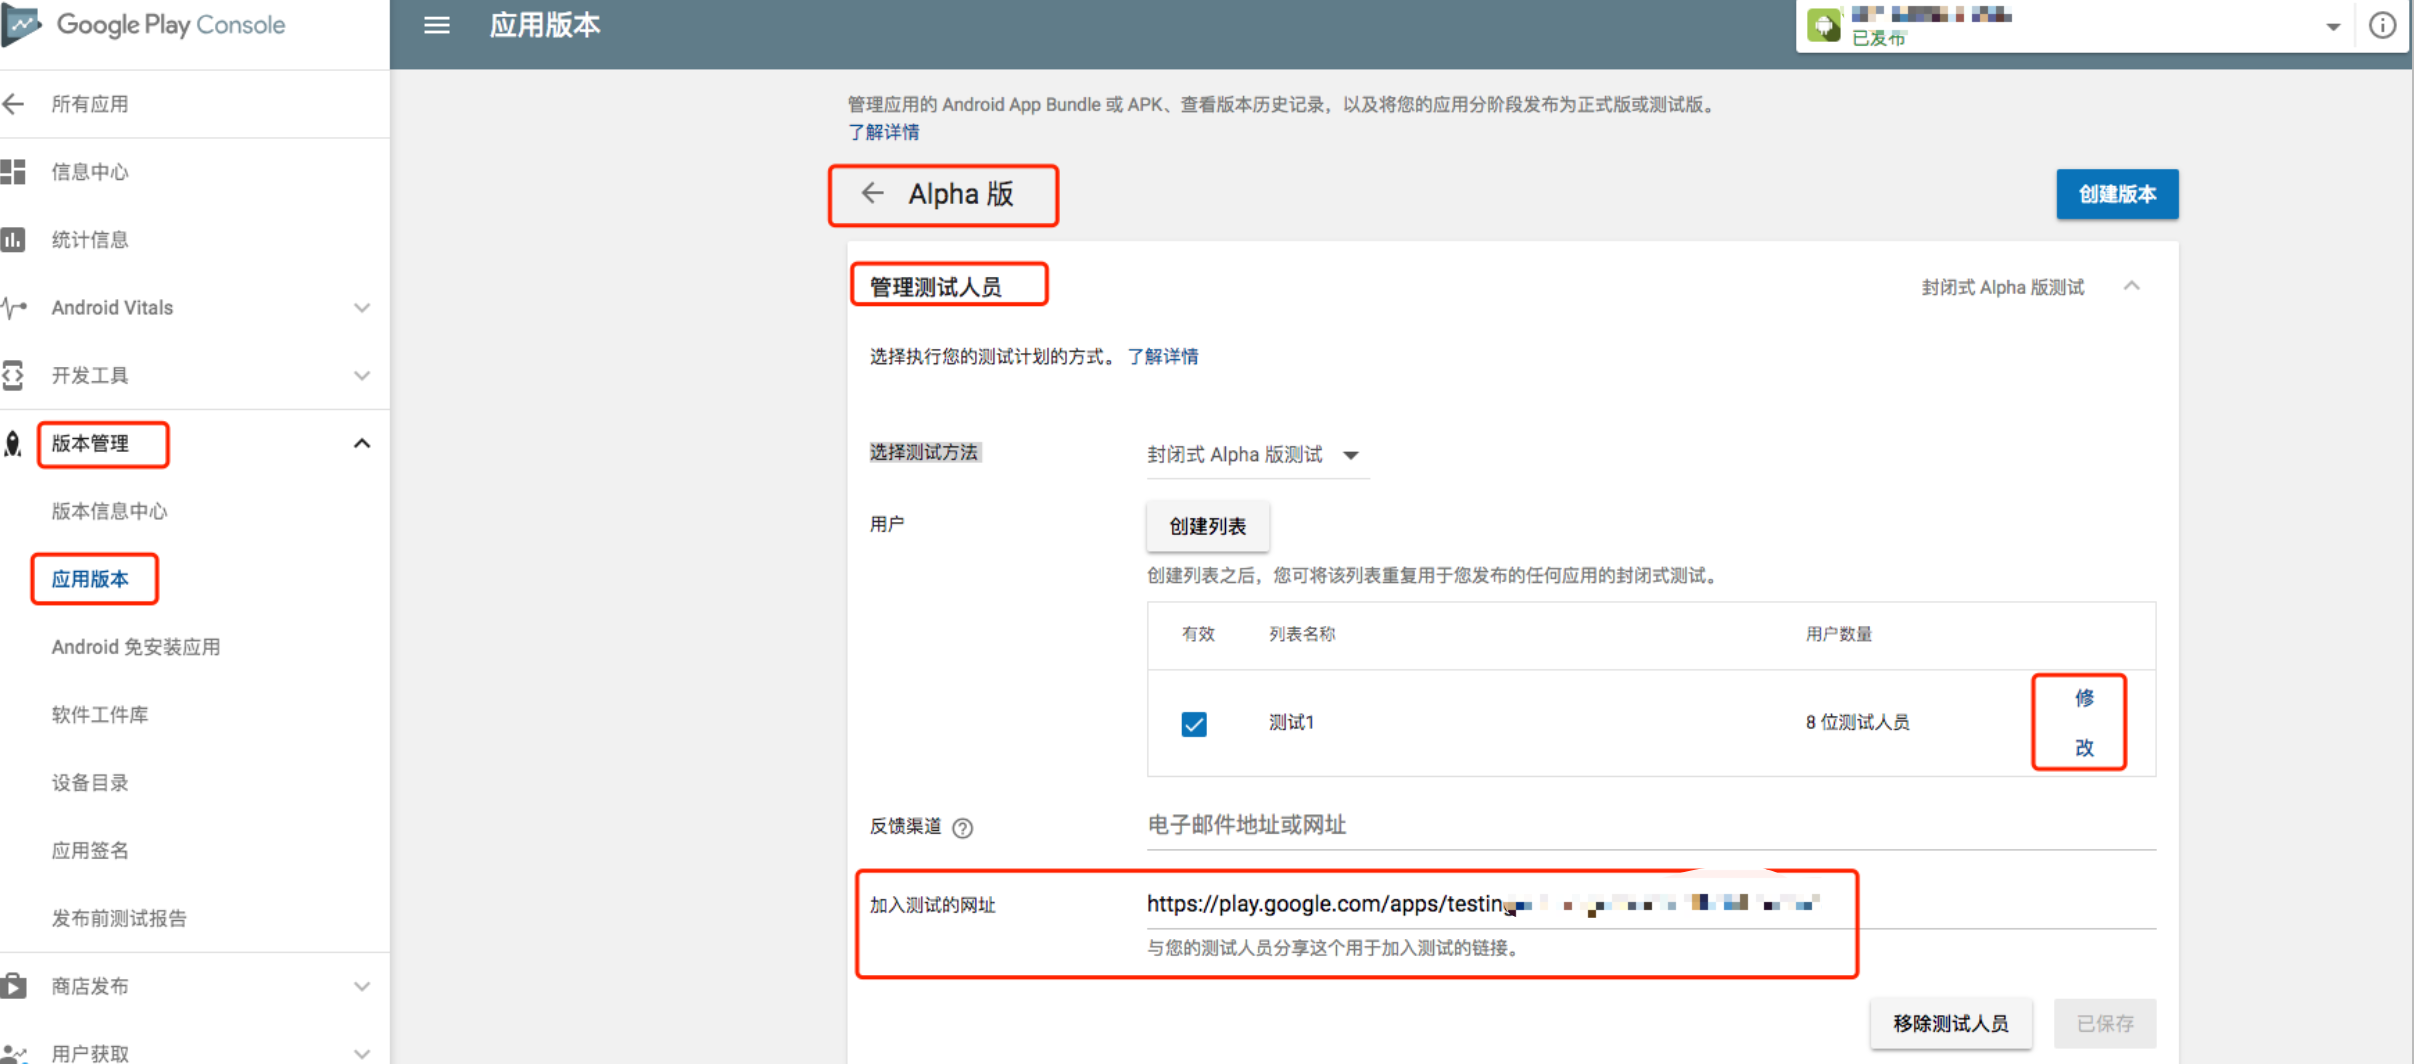This screenshot has height=1064, width=2414.
Task: Click the 创建版本 button
Action: click(x=2116, y=194)
